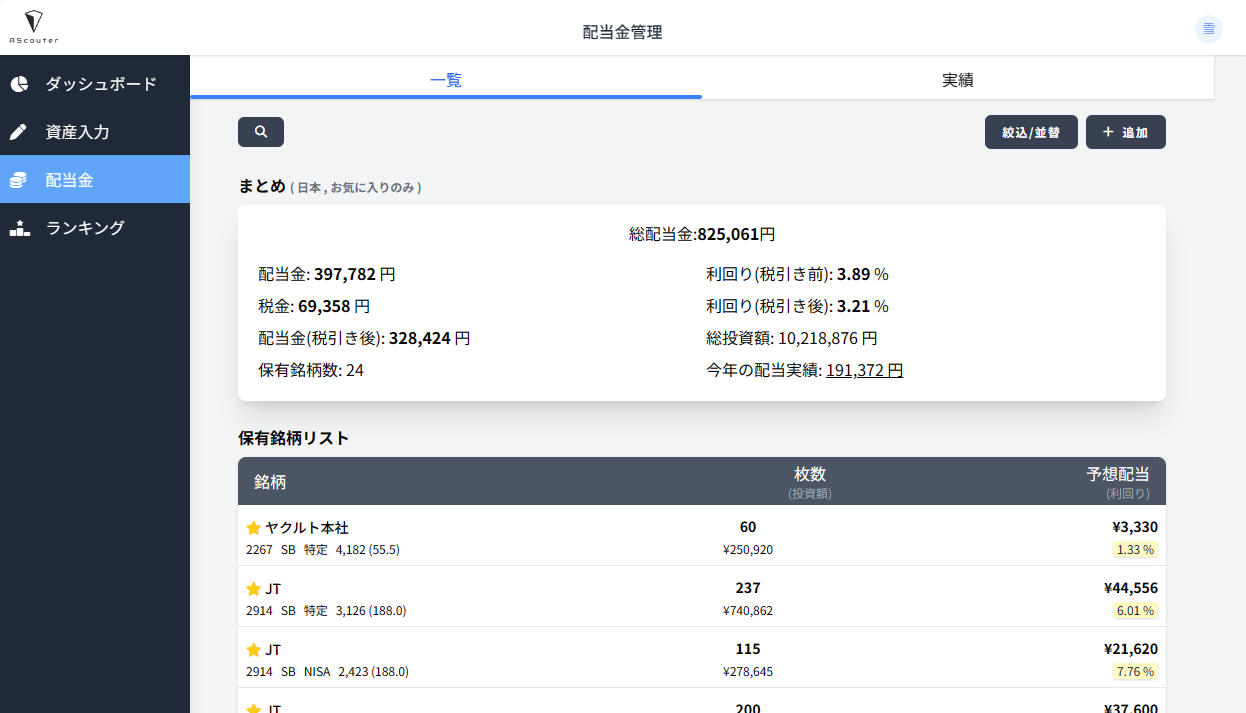Click the ¥44,556 expected dividend
1246x713 pixels.
click(x=1131, y=588)
